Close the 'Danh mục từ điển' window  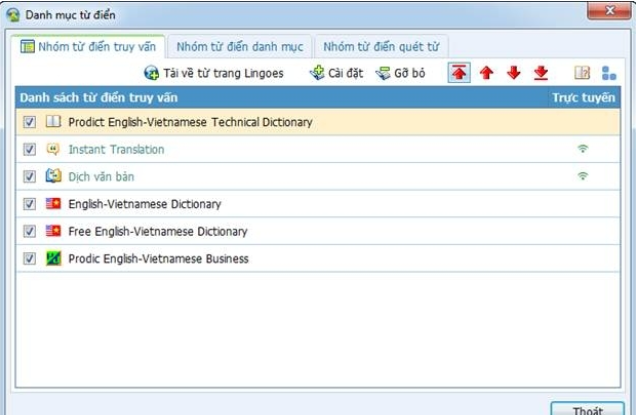[x=609, y=11]
